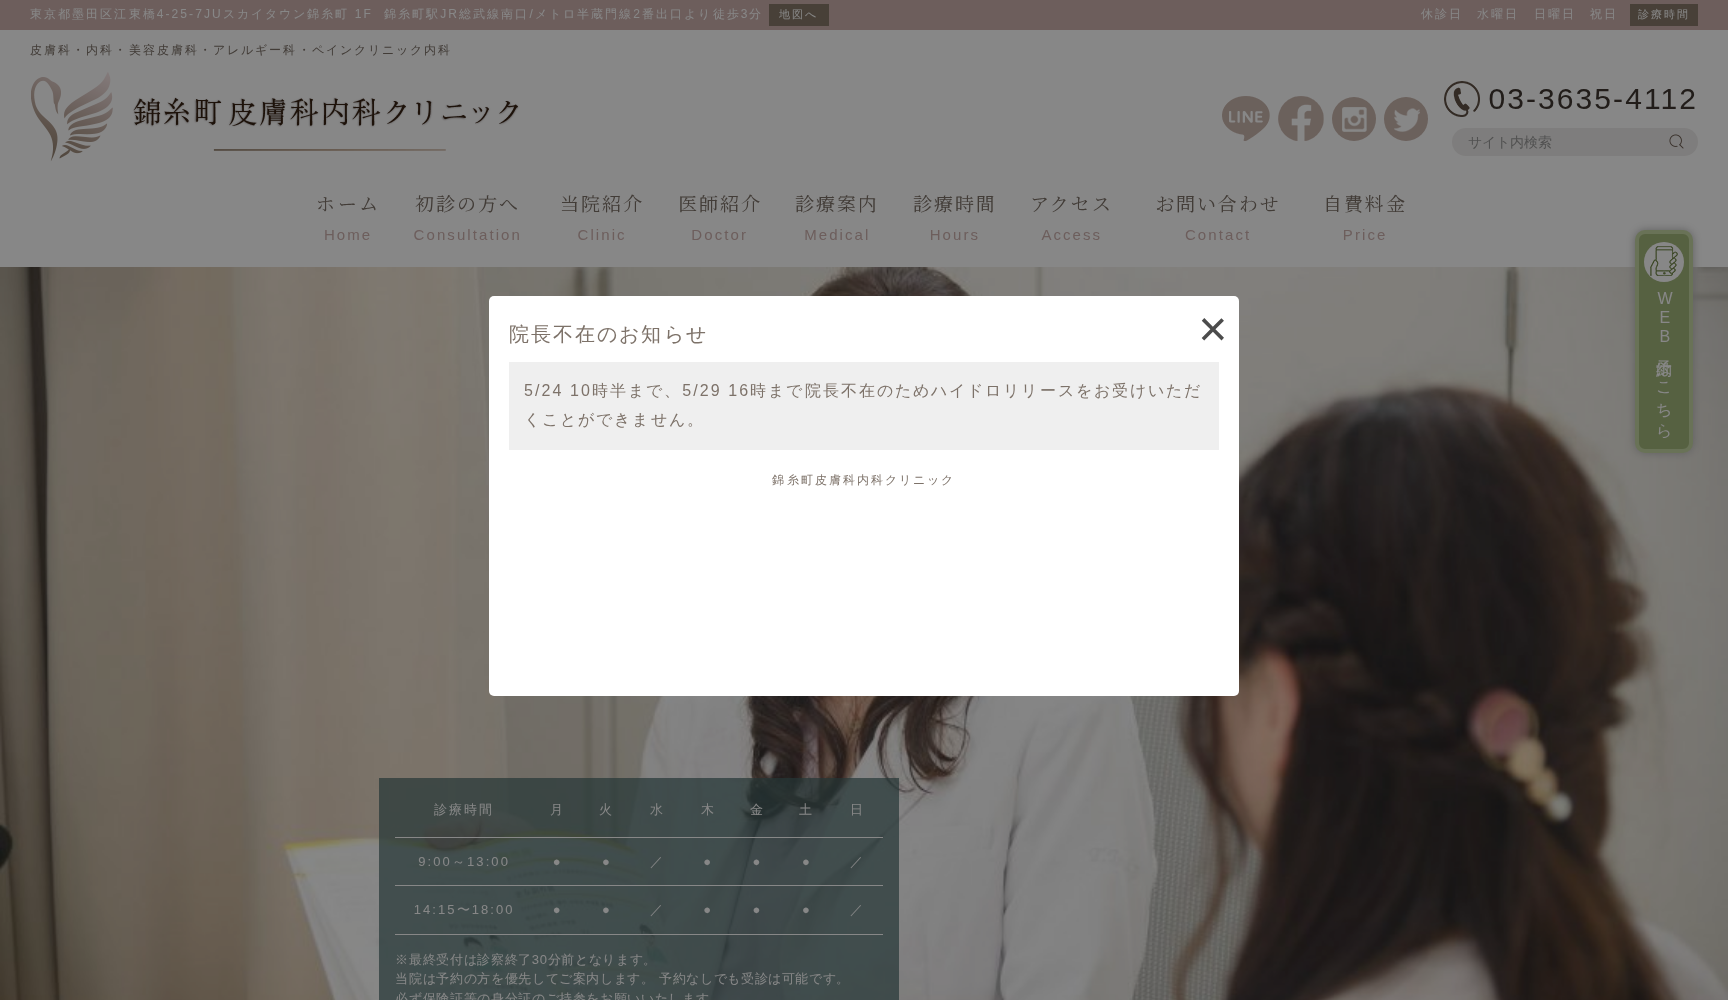
Task: Open the 初診の方へ Consultation menu
Action: coord(467,217)
